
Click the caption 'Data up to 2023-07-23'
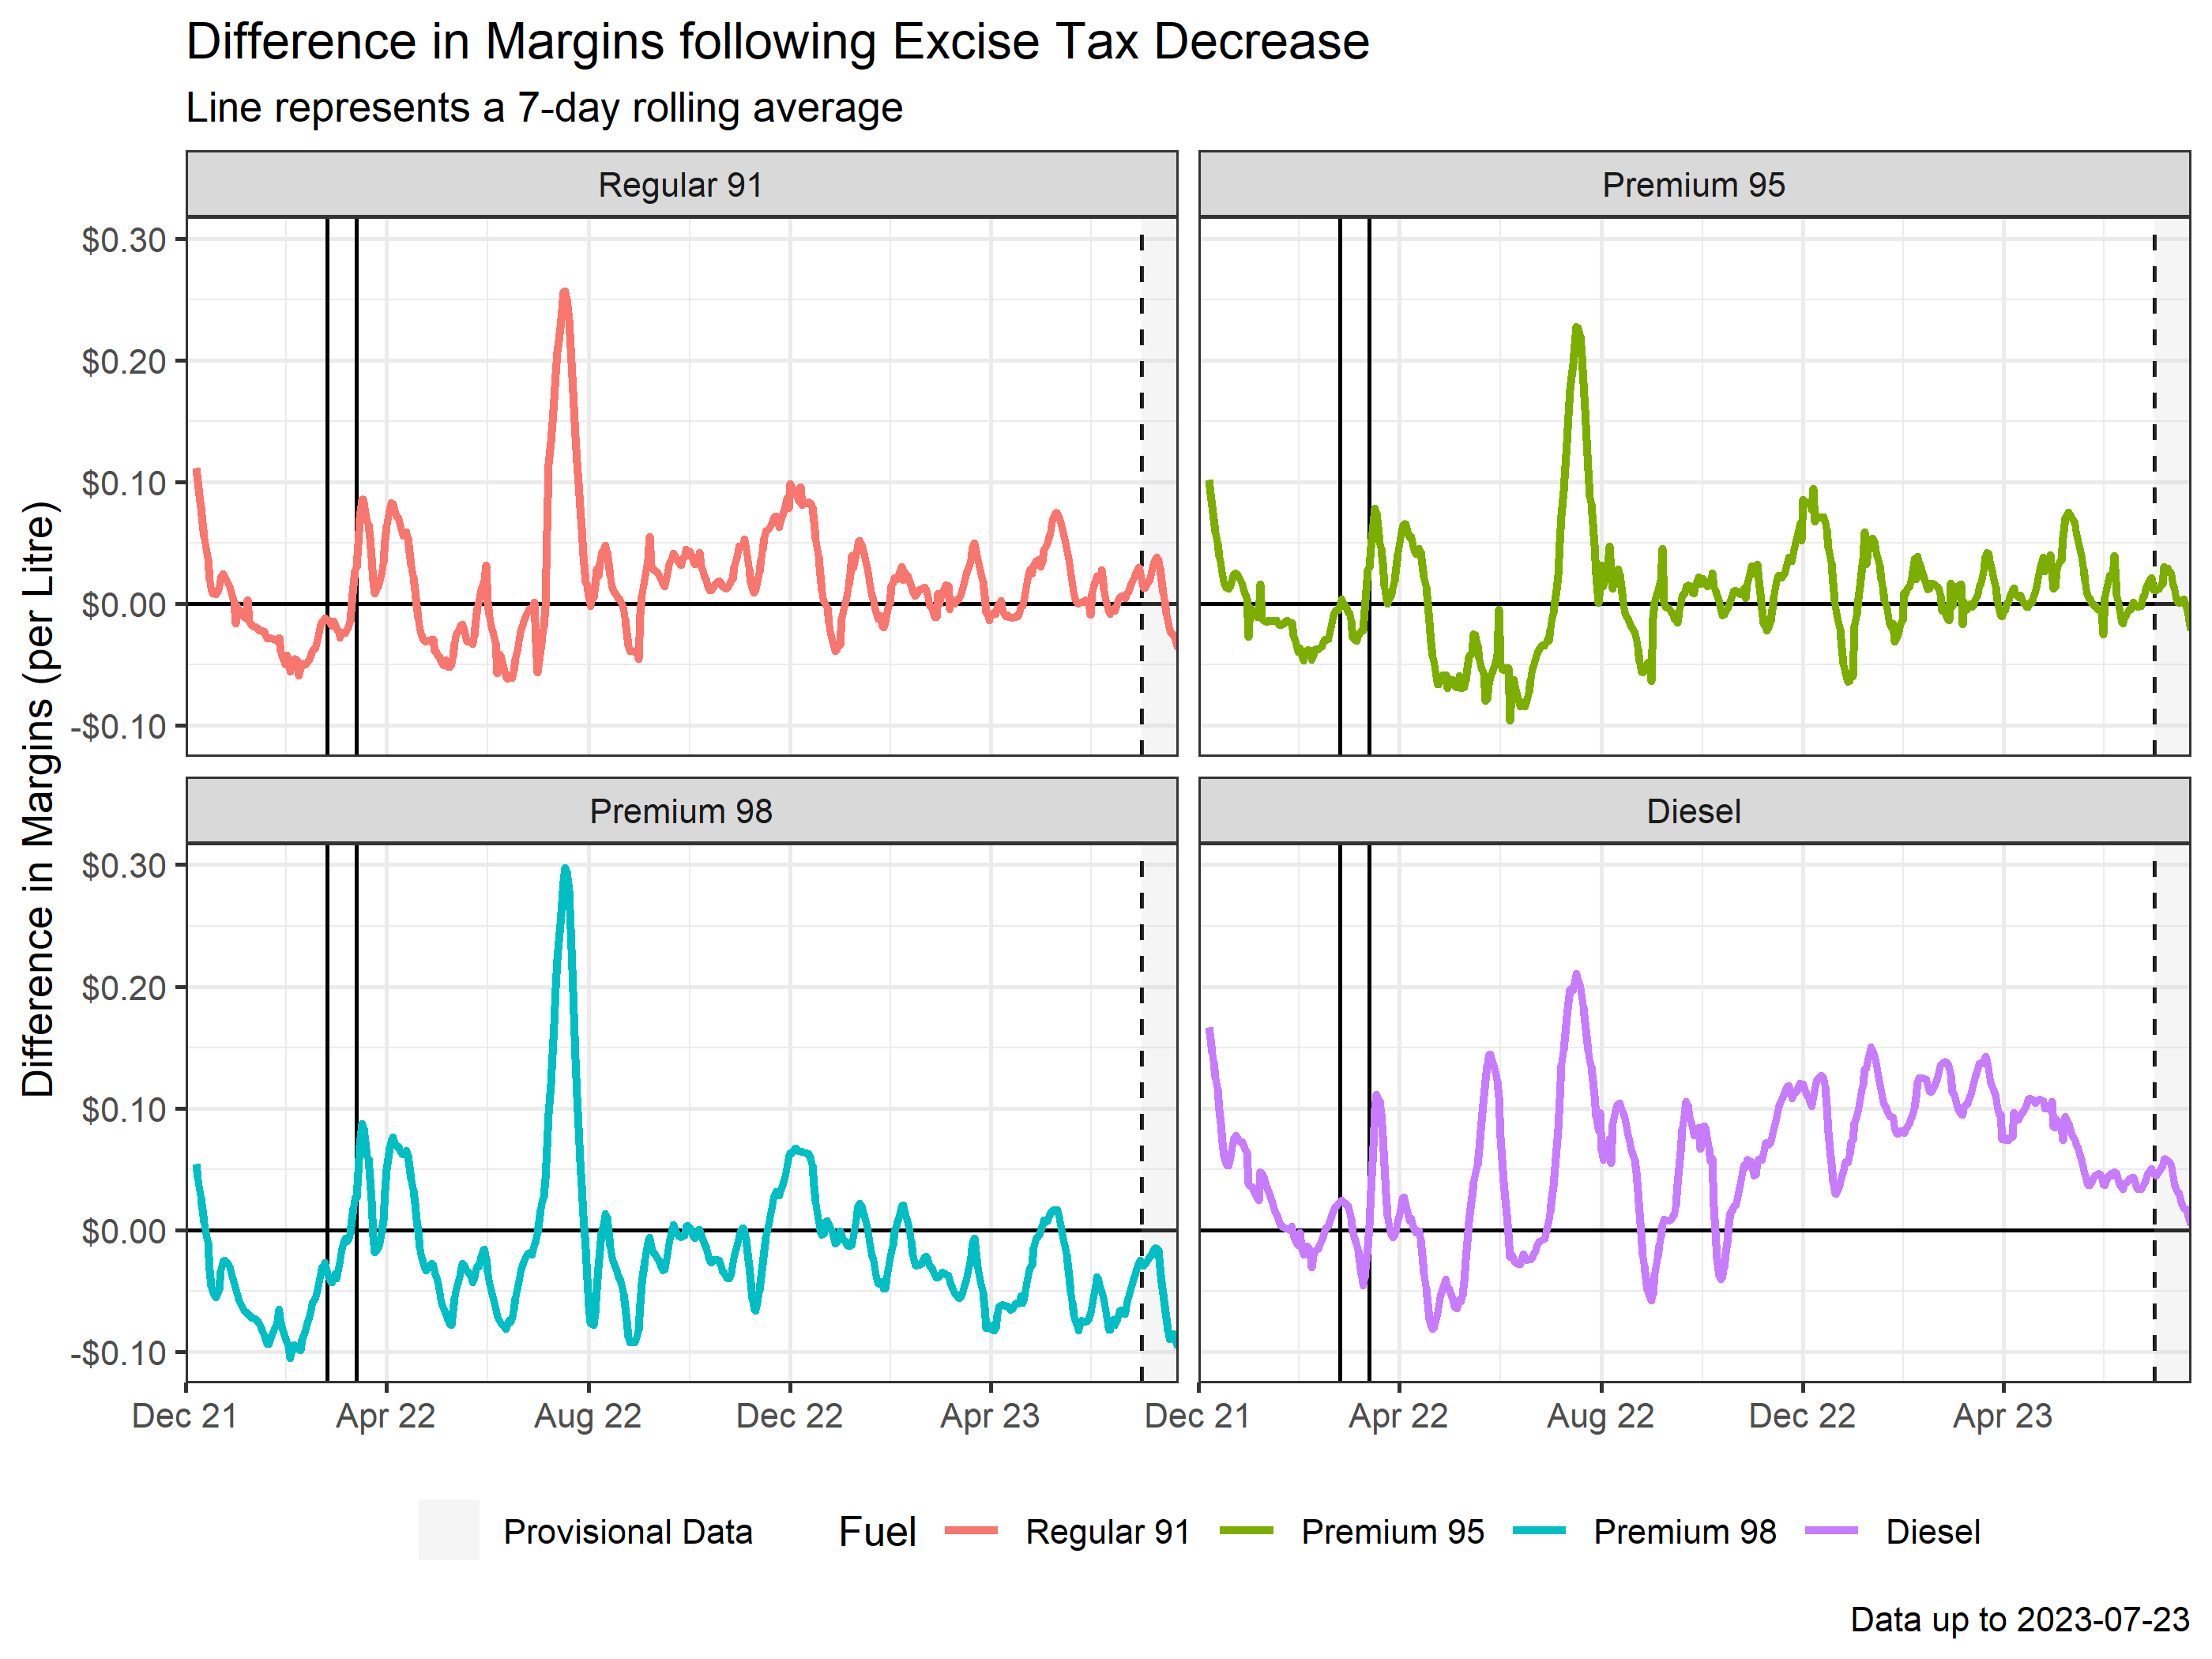(x=2020, y=1620)
